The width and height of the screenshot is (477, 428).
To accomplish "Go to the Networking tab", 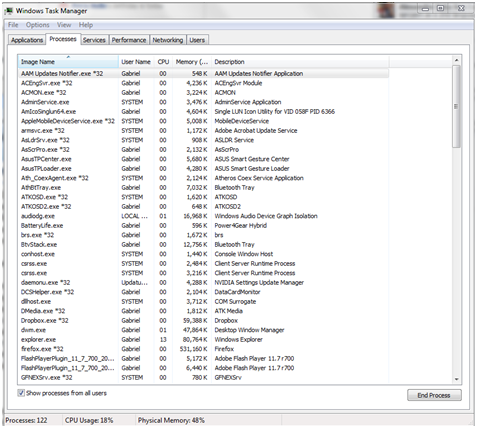I will tap(168, 40).
